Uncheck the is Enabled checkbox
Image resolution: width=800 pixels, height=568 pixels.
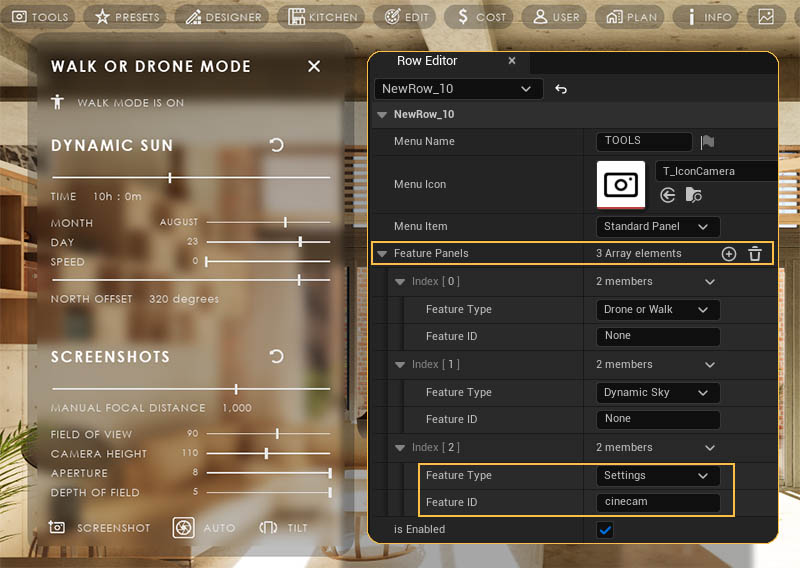[x=604, y=529]
